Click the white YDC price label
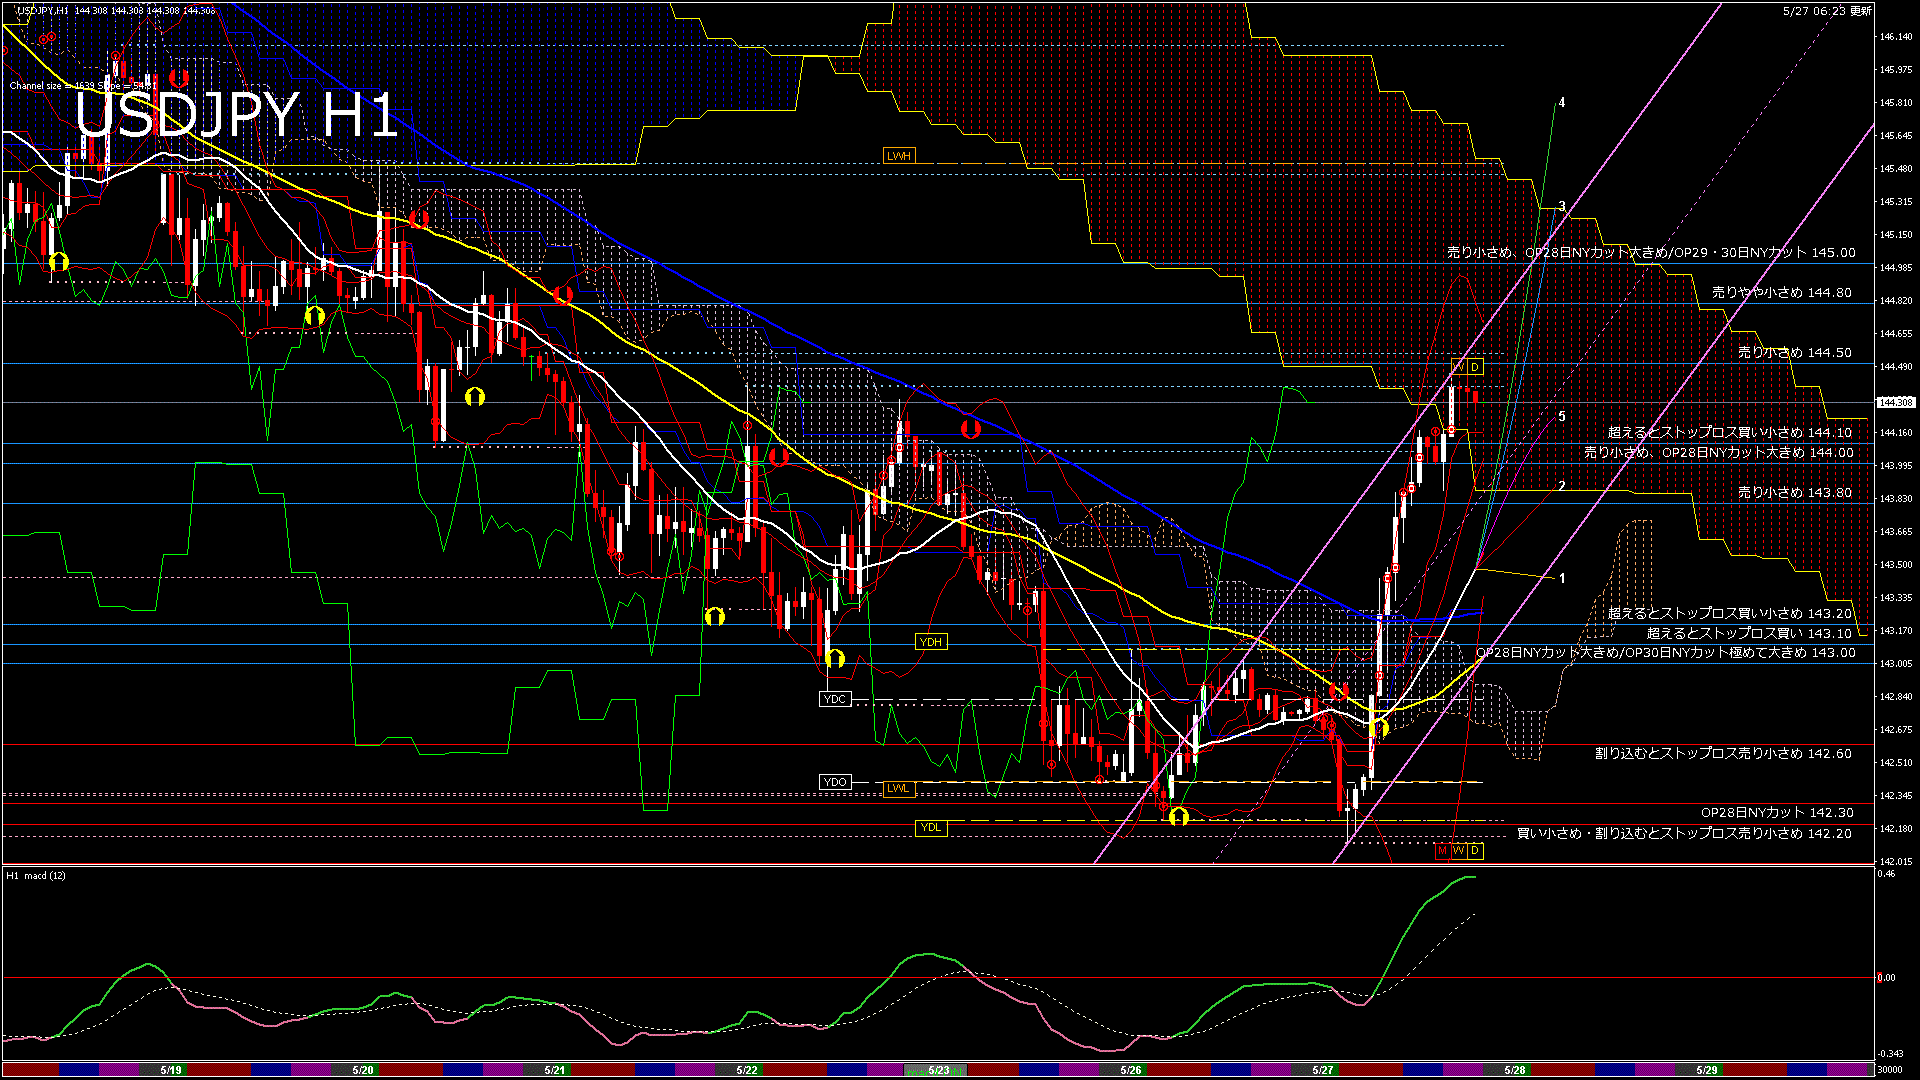Screen dimensions: 1920x1080 click(834, 699)
